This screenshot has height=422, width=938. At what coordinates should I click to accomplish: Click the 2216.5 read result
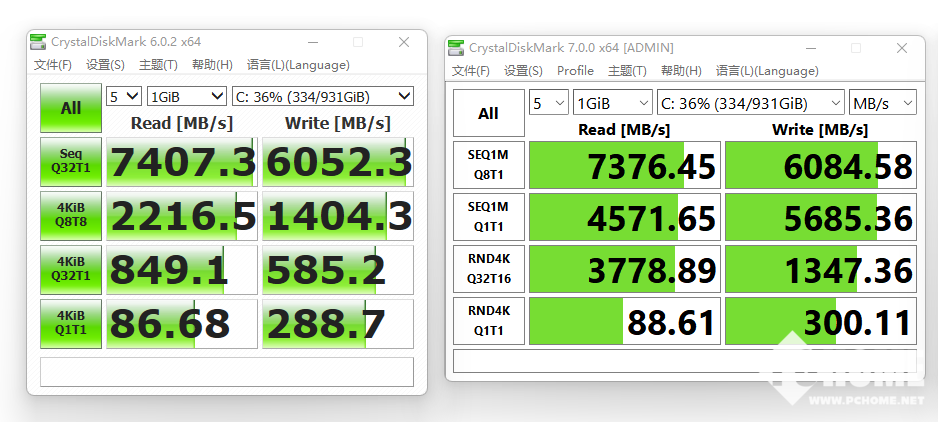point(182,216)
